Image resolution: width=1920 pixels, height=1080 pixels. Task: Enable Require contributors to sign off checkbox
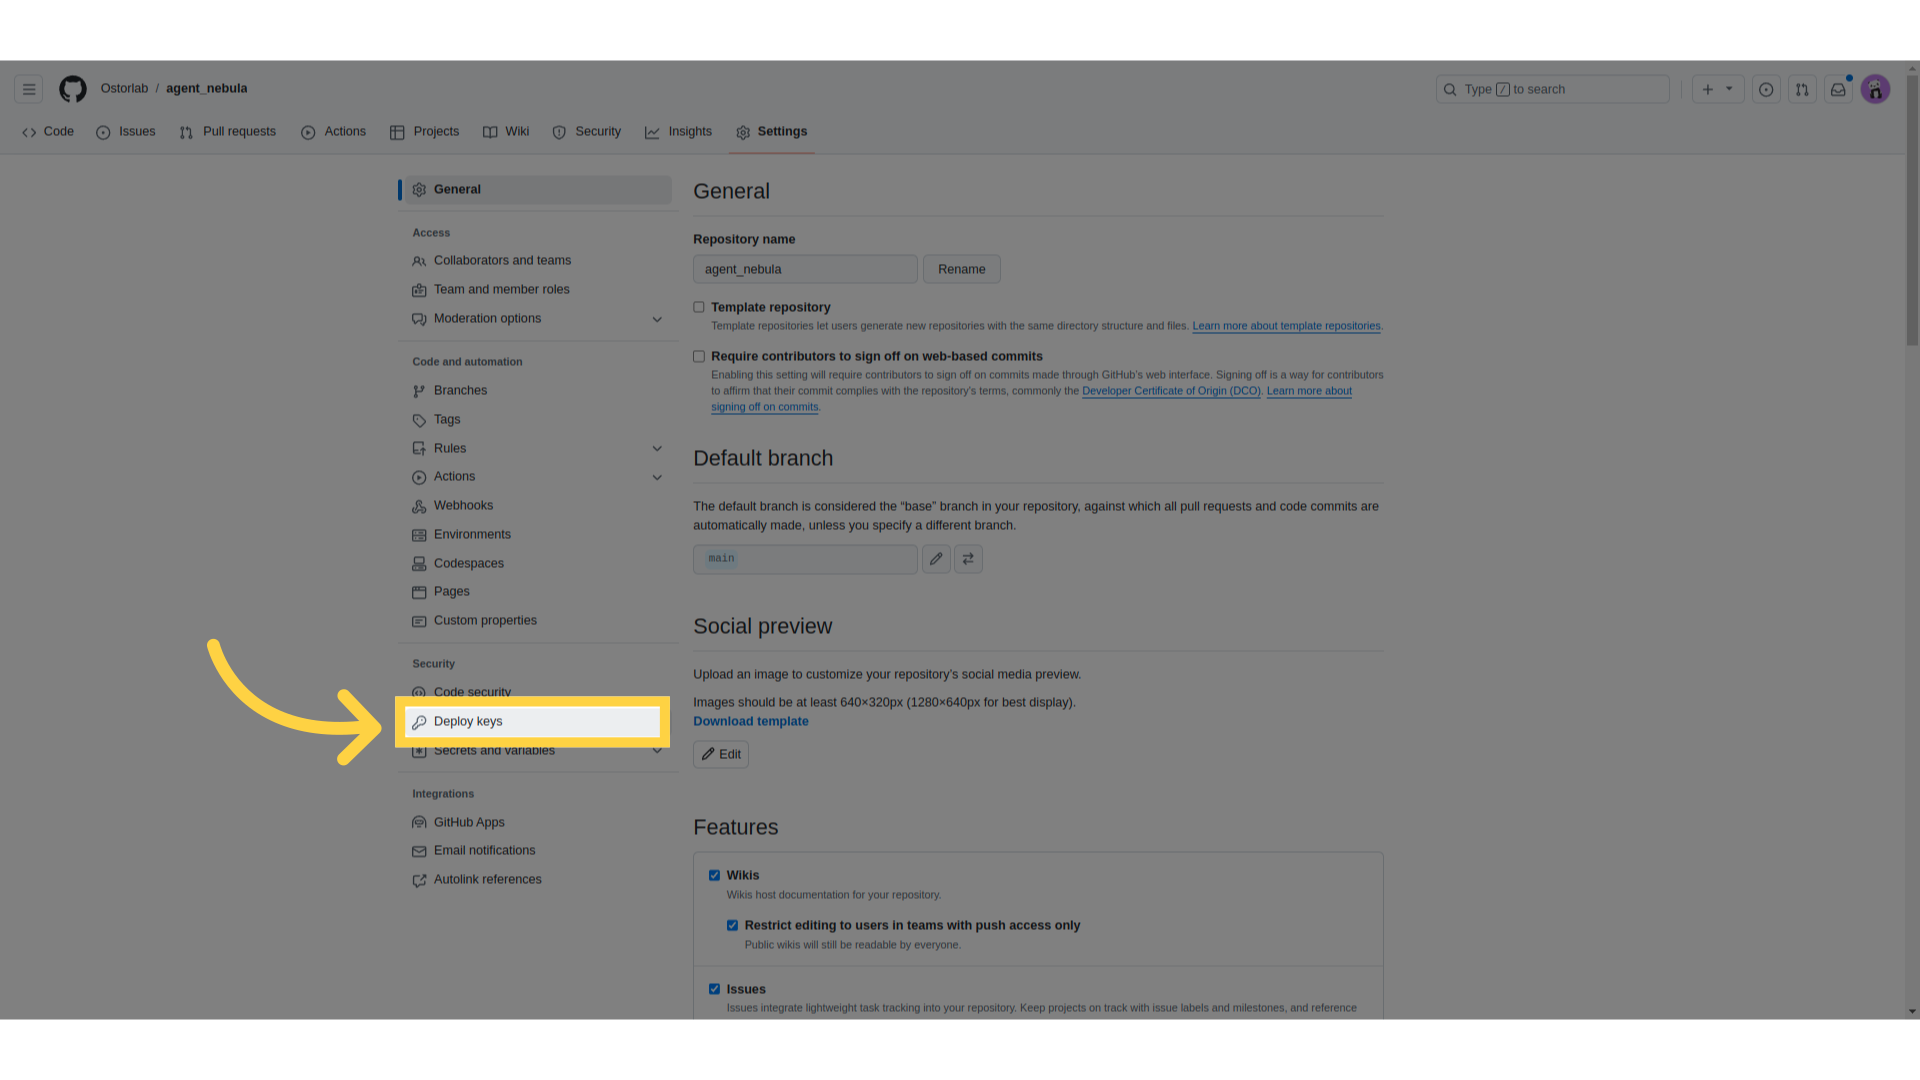coord(699,356)
